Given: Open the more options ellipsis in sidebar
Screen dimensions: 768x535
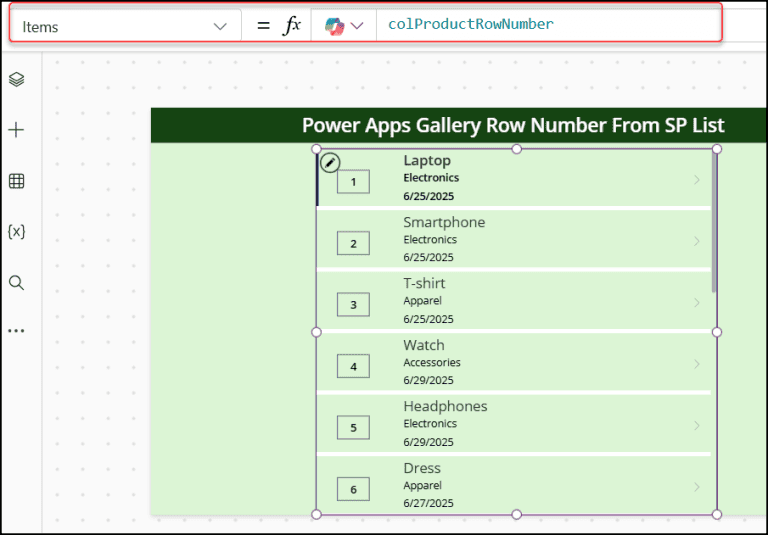Looking at the screenshot, I should [16, 331].
